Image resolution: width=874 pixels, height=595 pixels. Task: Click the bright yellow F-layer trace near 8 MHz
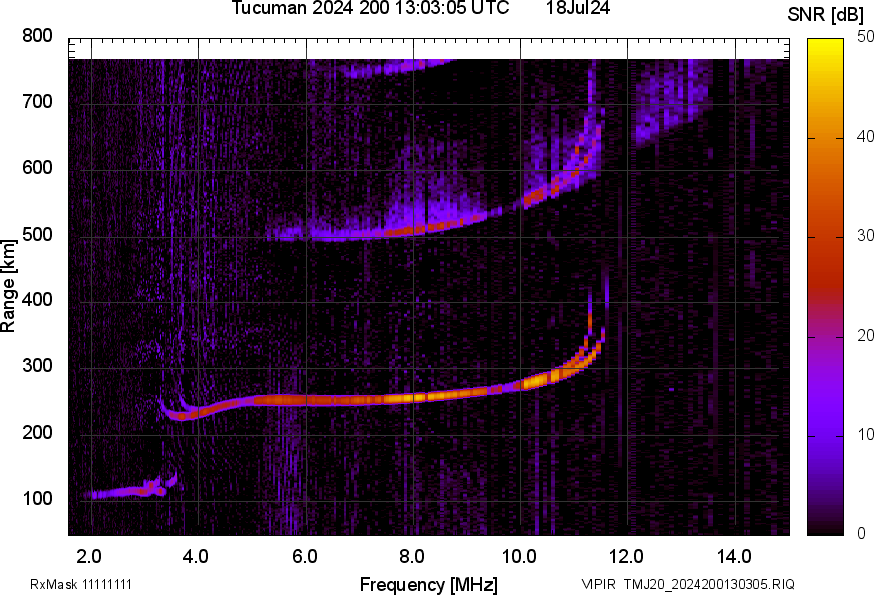coord(410,397)
